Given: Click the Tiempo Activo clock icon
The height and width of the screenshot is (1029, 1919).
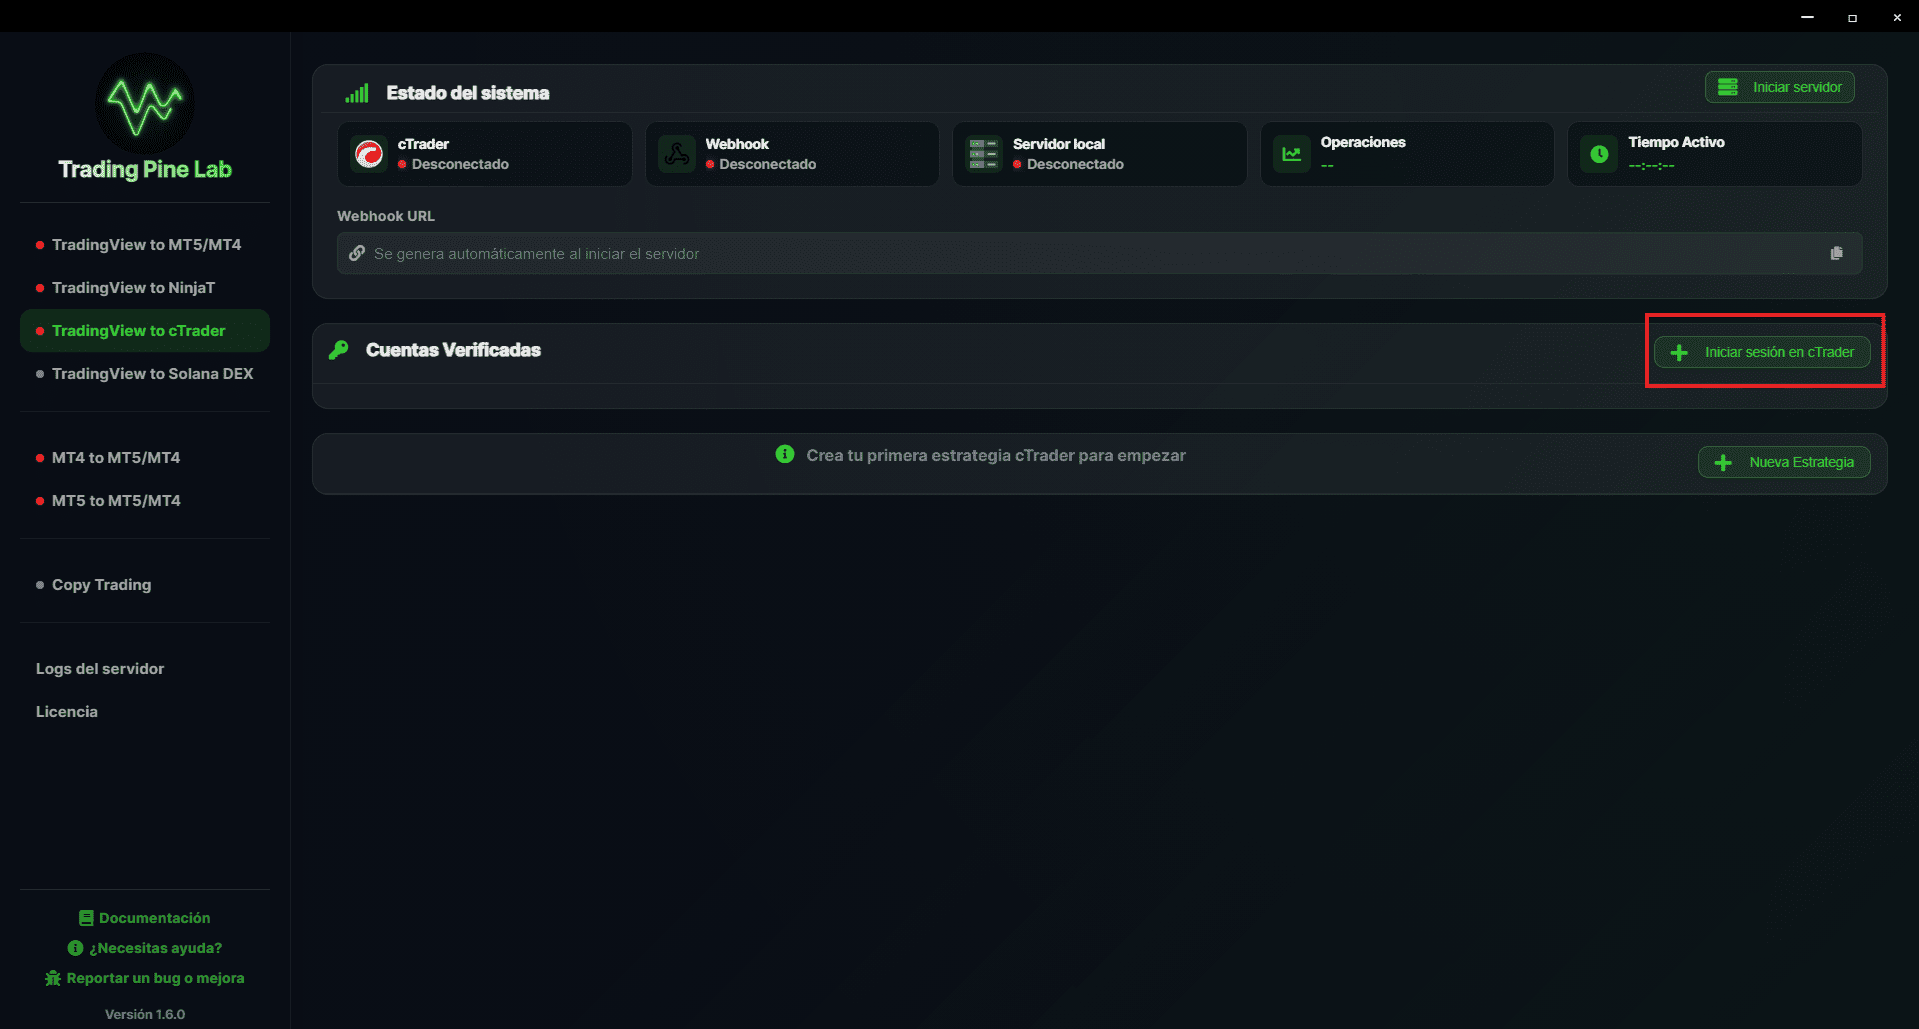Looking at the screenshot, I should tap(1598, 153).
